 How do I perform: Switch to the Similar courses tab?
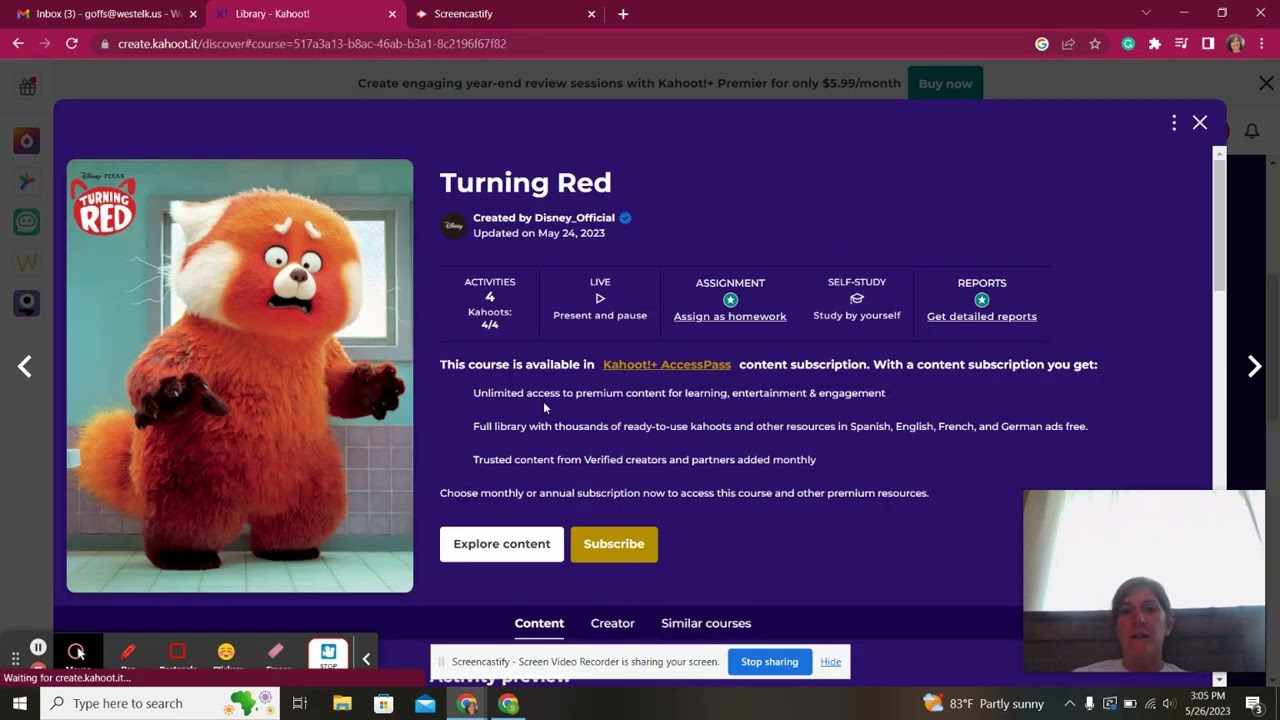click(x=706, y=623)
